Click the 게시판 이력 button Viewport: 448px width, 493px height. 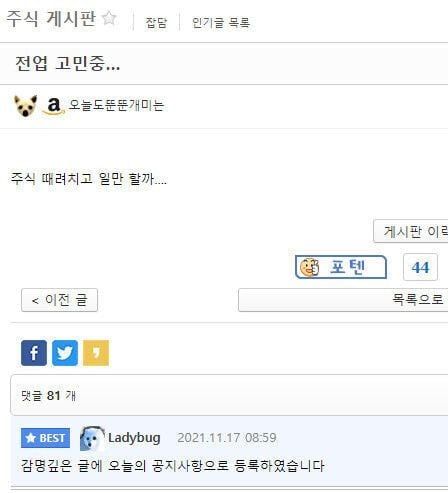(411, 231)
